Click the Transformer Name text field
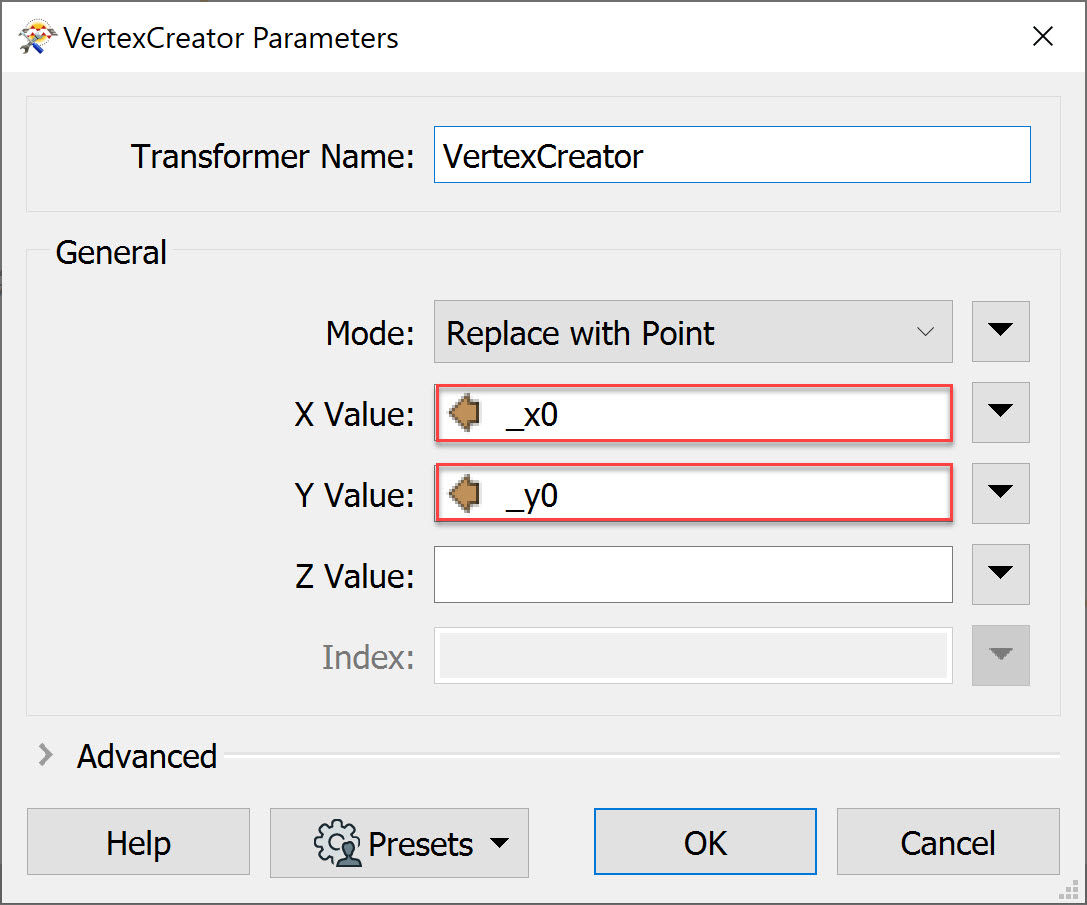The height and width of the screenshot is (905, 1087). (x=732, y=155)
